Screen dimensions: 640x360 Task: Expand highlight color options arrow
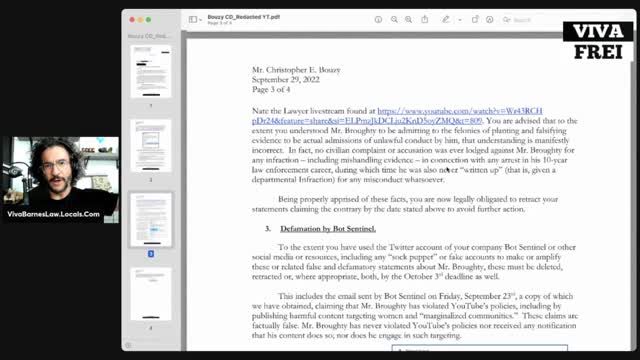(x=460, y=20)
